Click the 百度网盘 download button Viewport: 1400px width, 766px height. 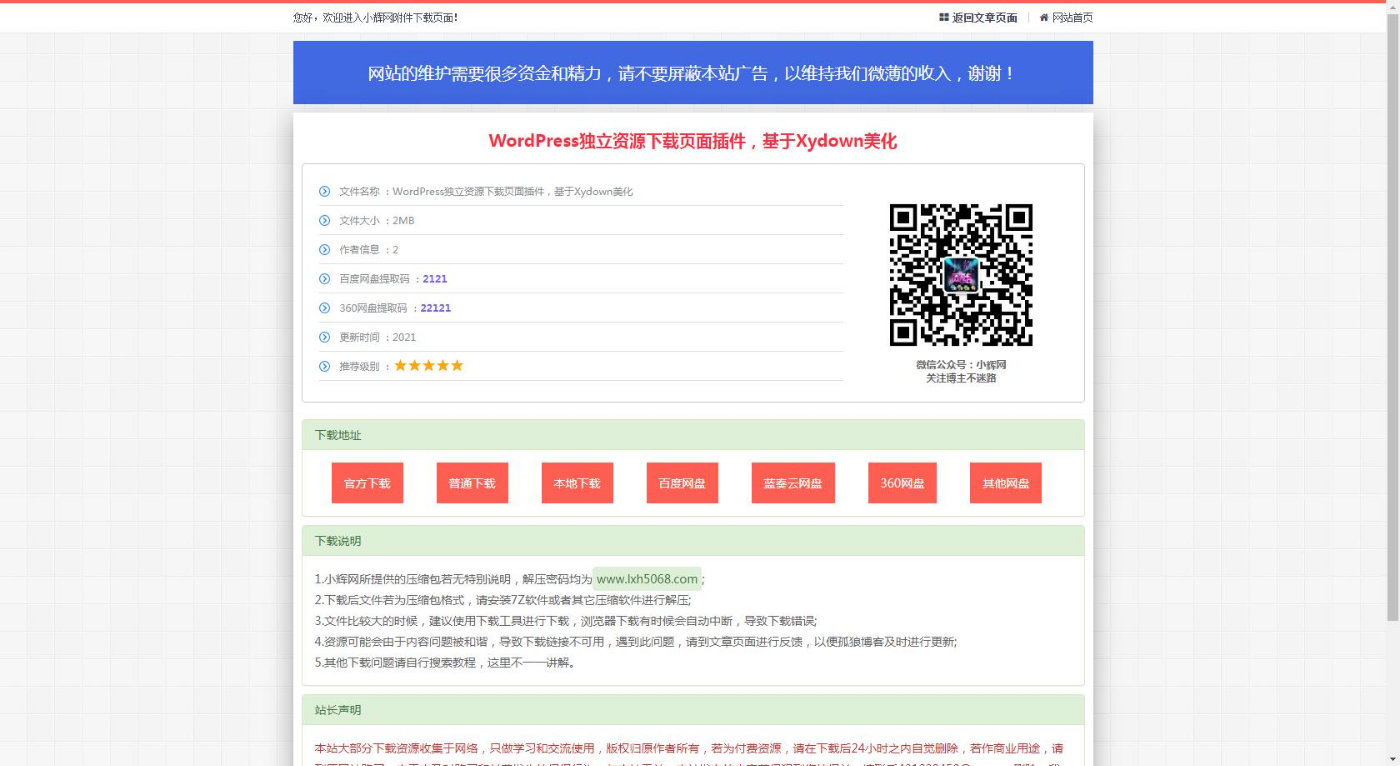tap(682, 483)
